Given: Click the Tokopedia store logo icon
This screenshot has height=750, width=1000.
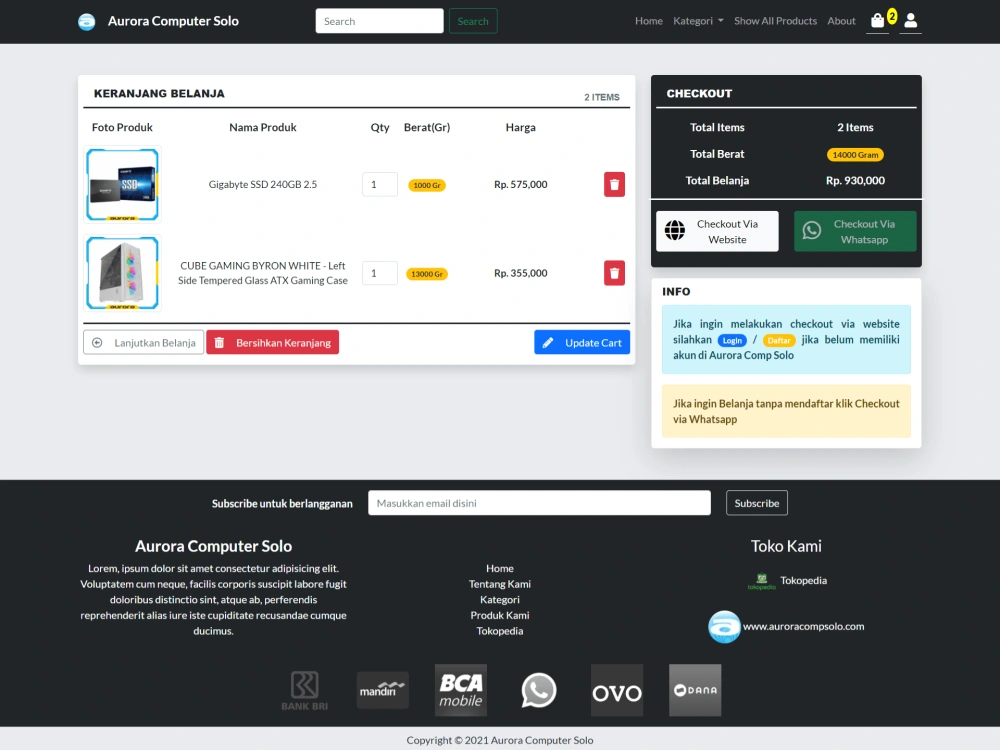Looking at the screenshot, I should 761,581.
